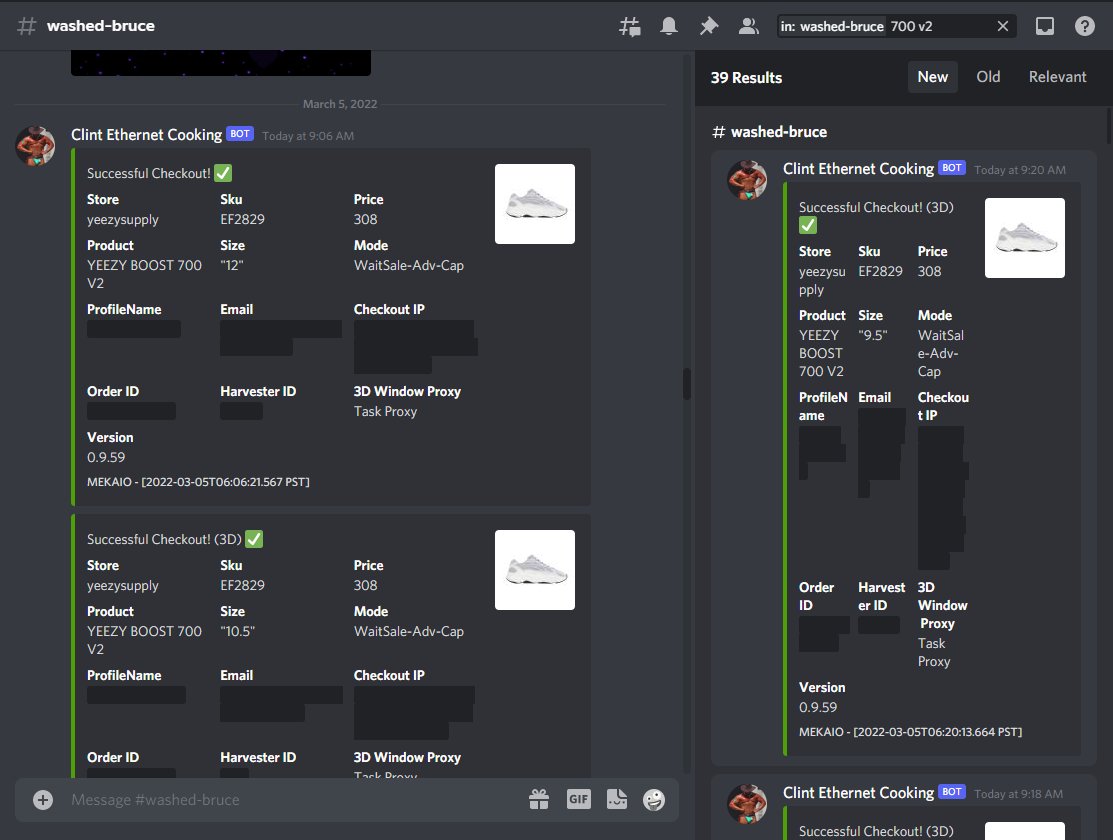Image resolution: width=1113 pixels, height=840 pixels.
Task: Click bot avatar on 9:18 AM search result
Action: click(x=747, y=804)
